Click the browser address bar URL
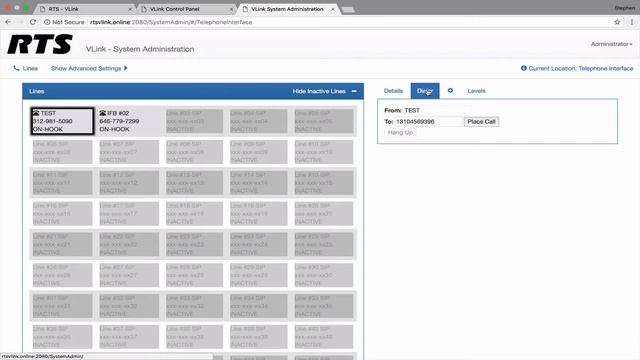Screen dimensions: 640x360 (171, 22)
